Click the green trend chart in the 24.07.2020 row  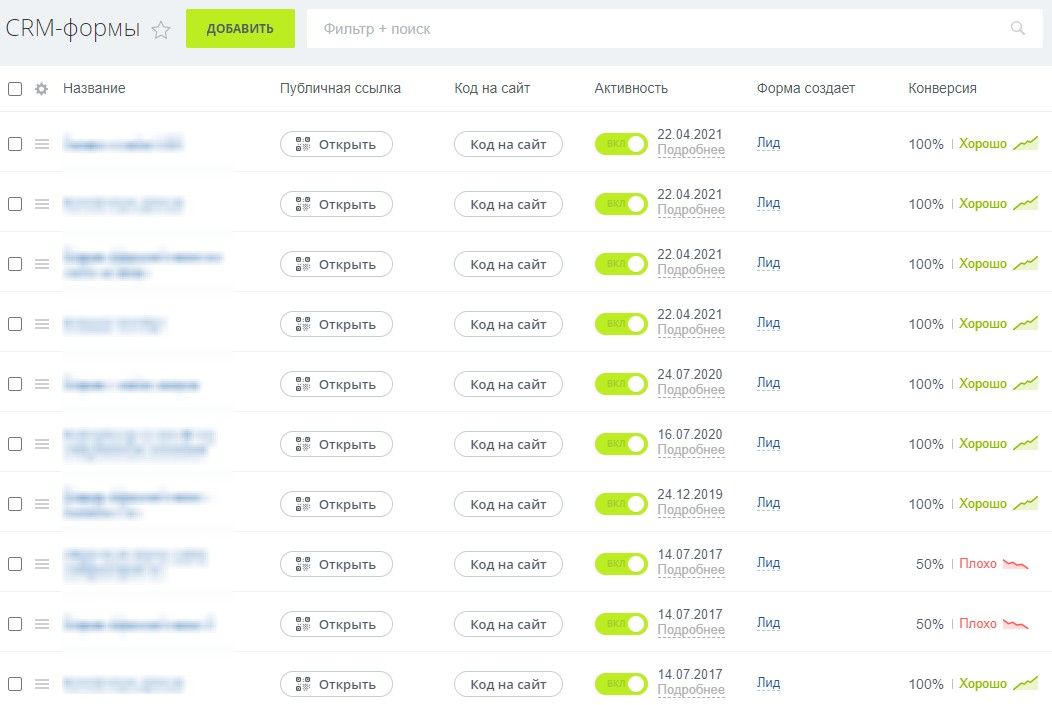pos(1025,384)
